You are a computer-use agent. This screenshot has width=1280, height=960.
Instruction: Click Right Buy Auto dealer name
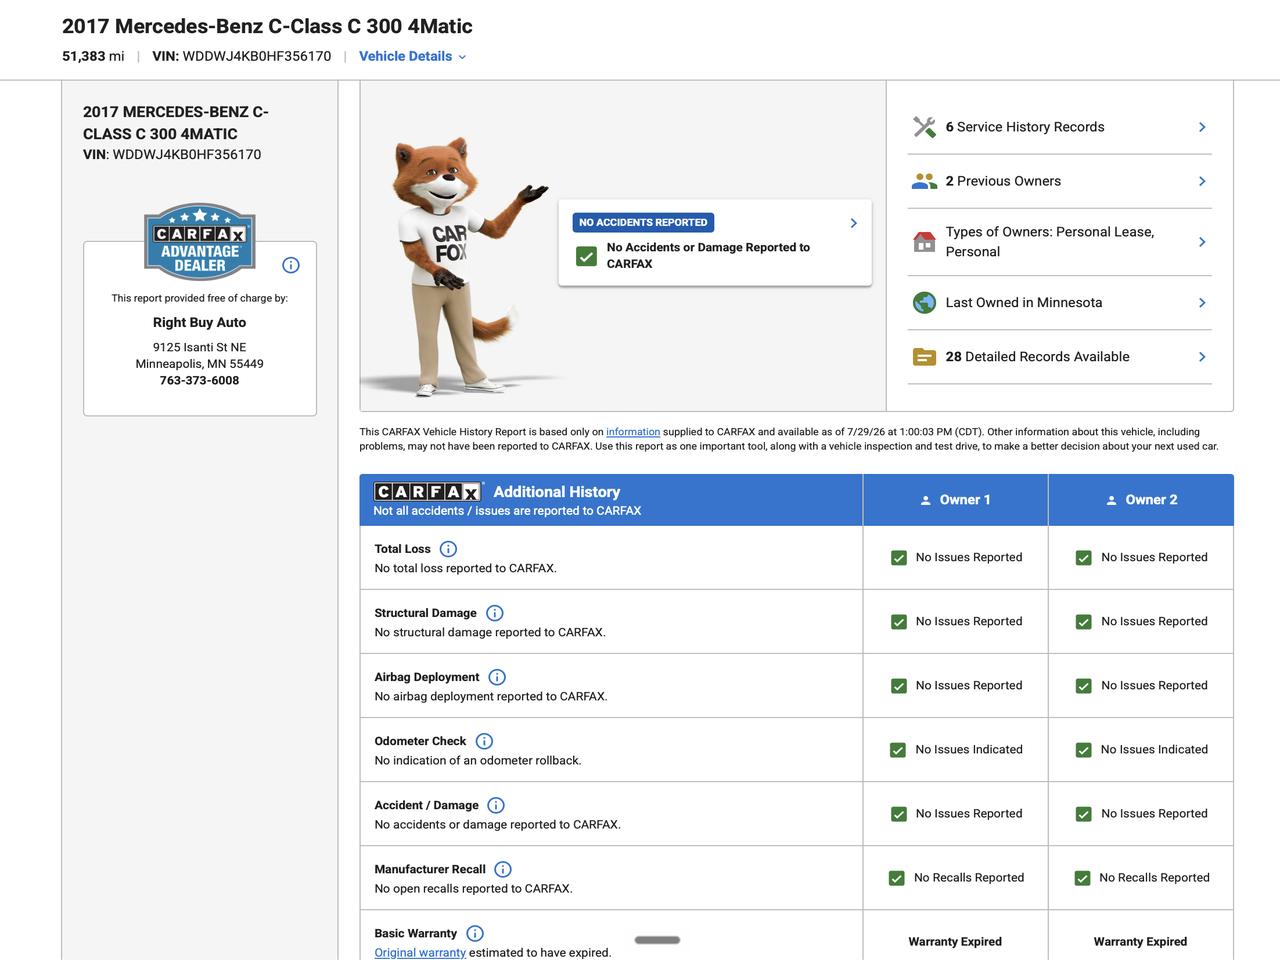(x=199, y=322)
